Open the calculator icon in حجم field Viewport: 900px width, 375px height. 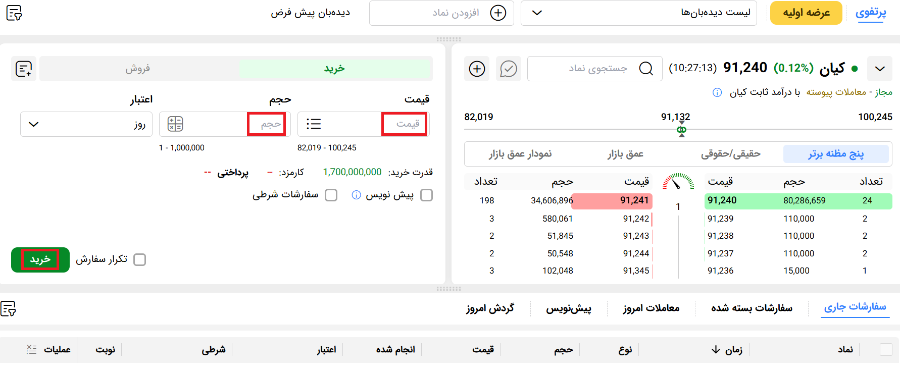[175, 124]
